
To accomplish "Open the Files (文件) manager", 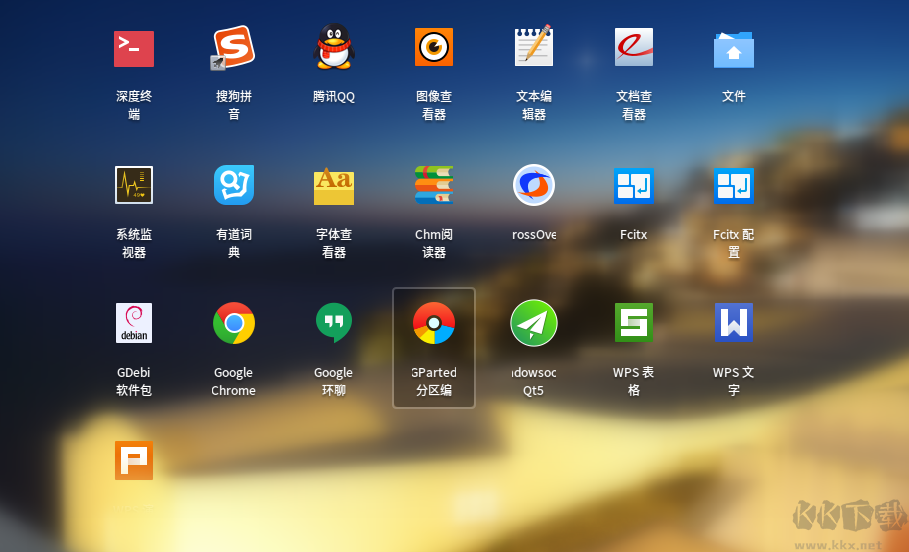I will 734,48.
